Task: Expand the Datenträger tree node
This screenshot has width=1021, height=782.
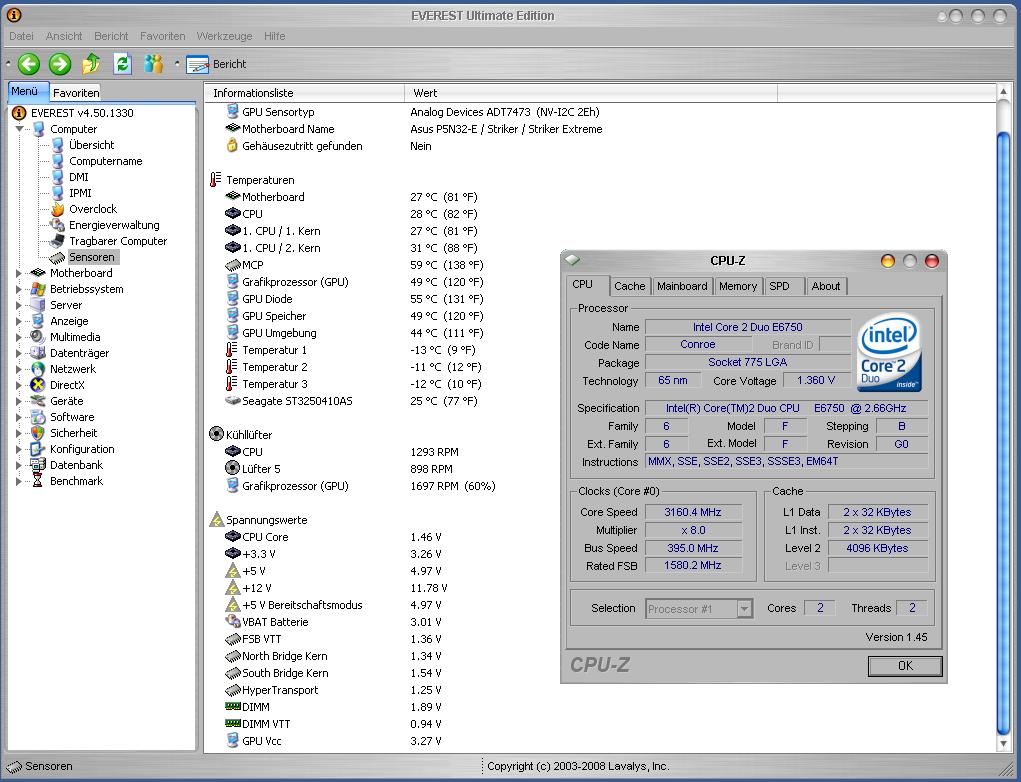Action: tap(19, 353)
